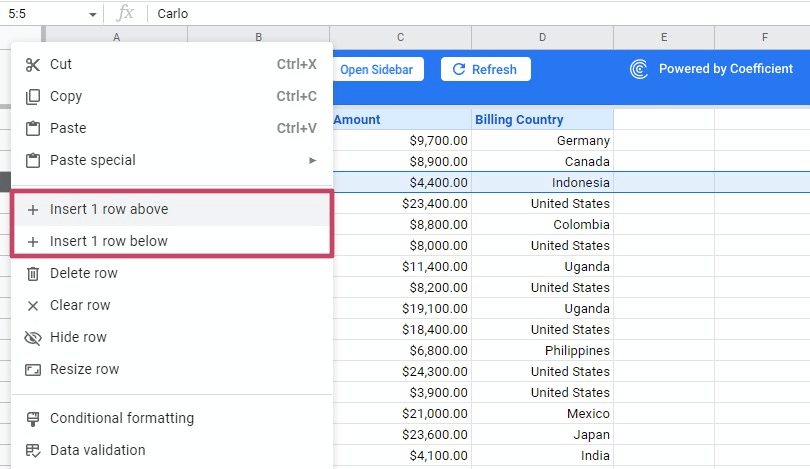Select Insert 1 row below
Image resolution: width=810 pixels, height=469 pixels.
(172, 241)
